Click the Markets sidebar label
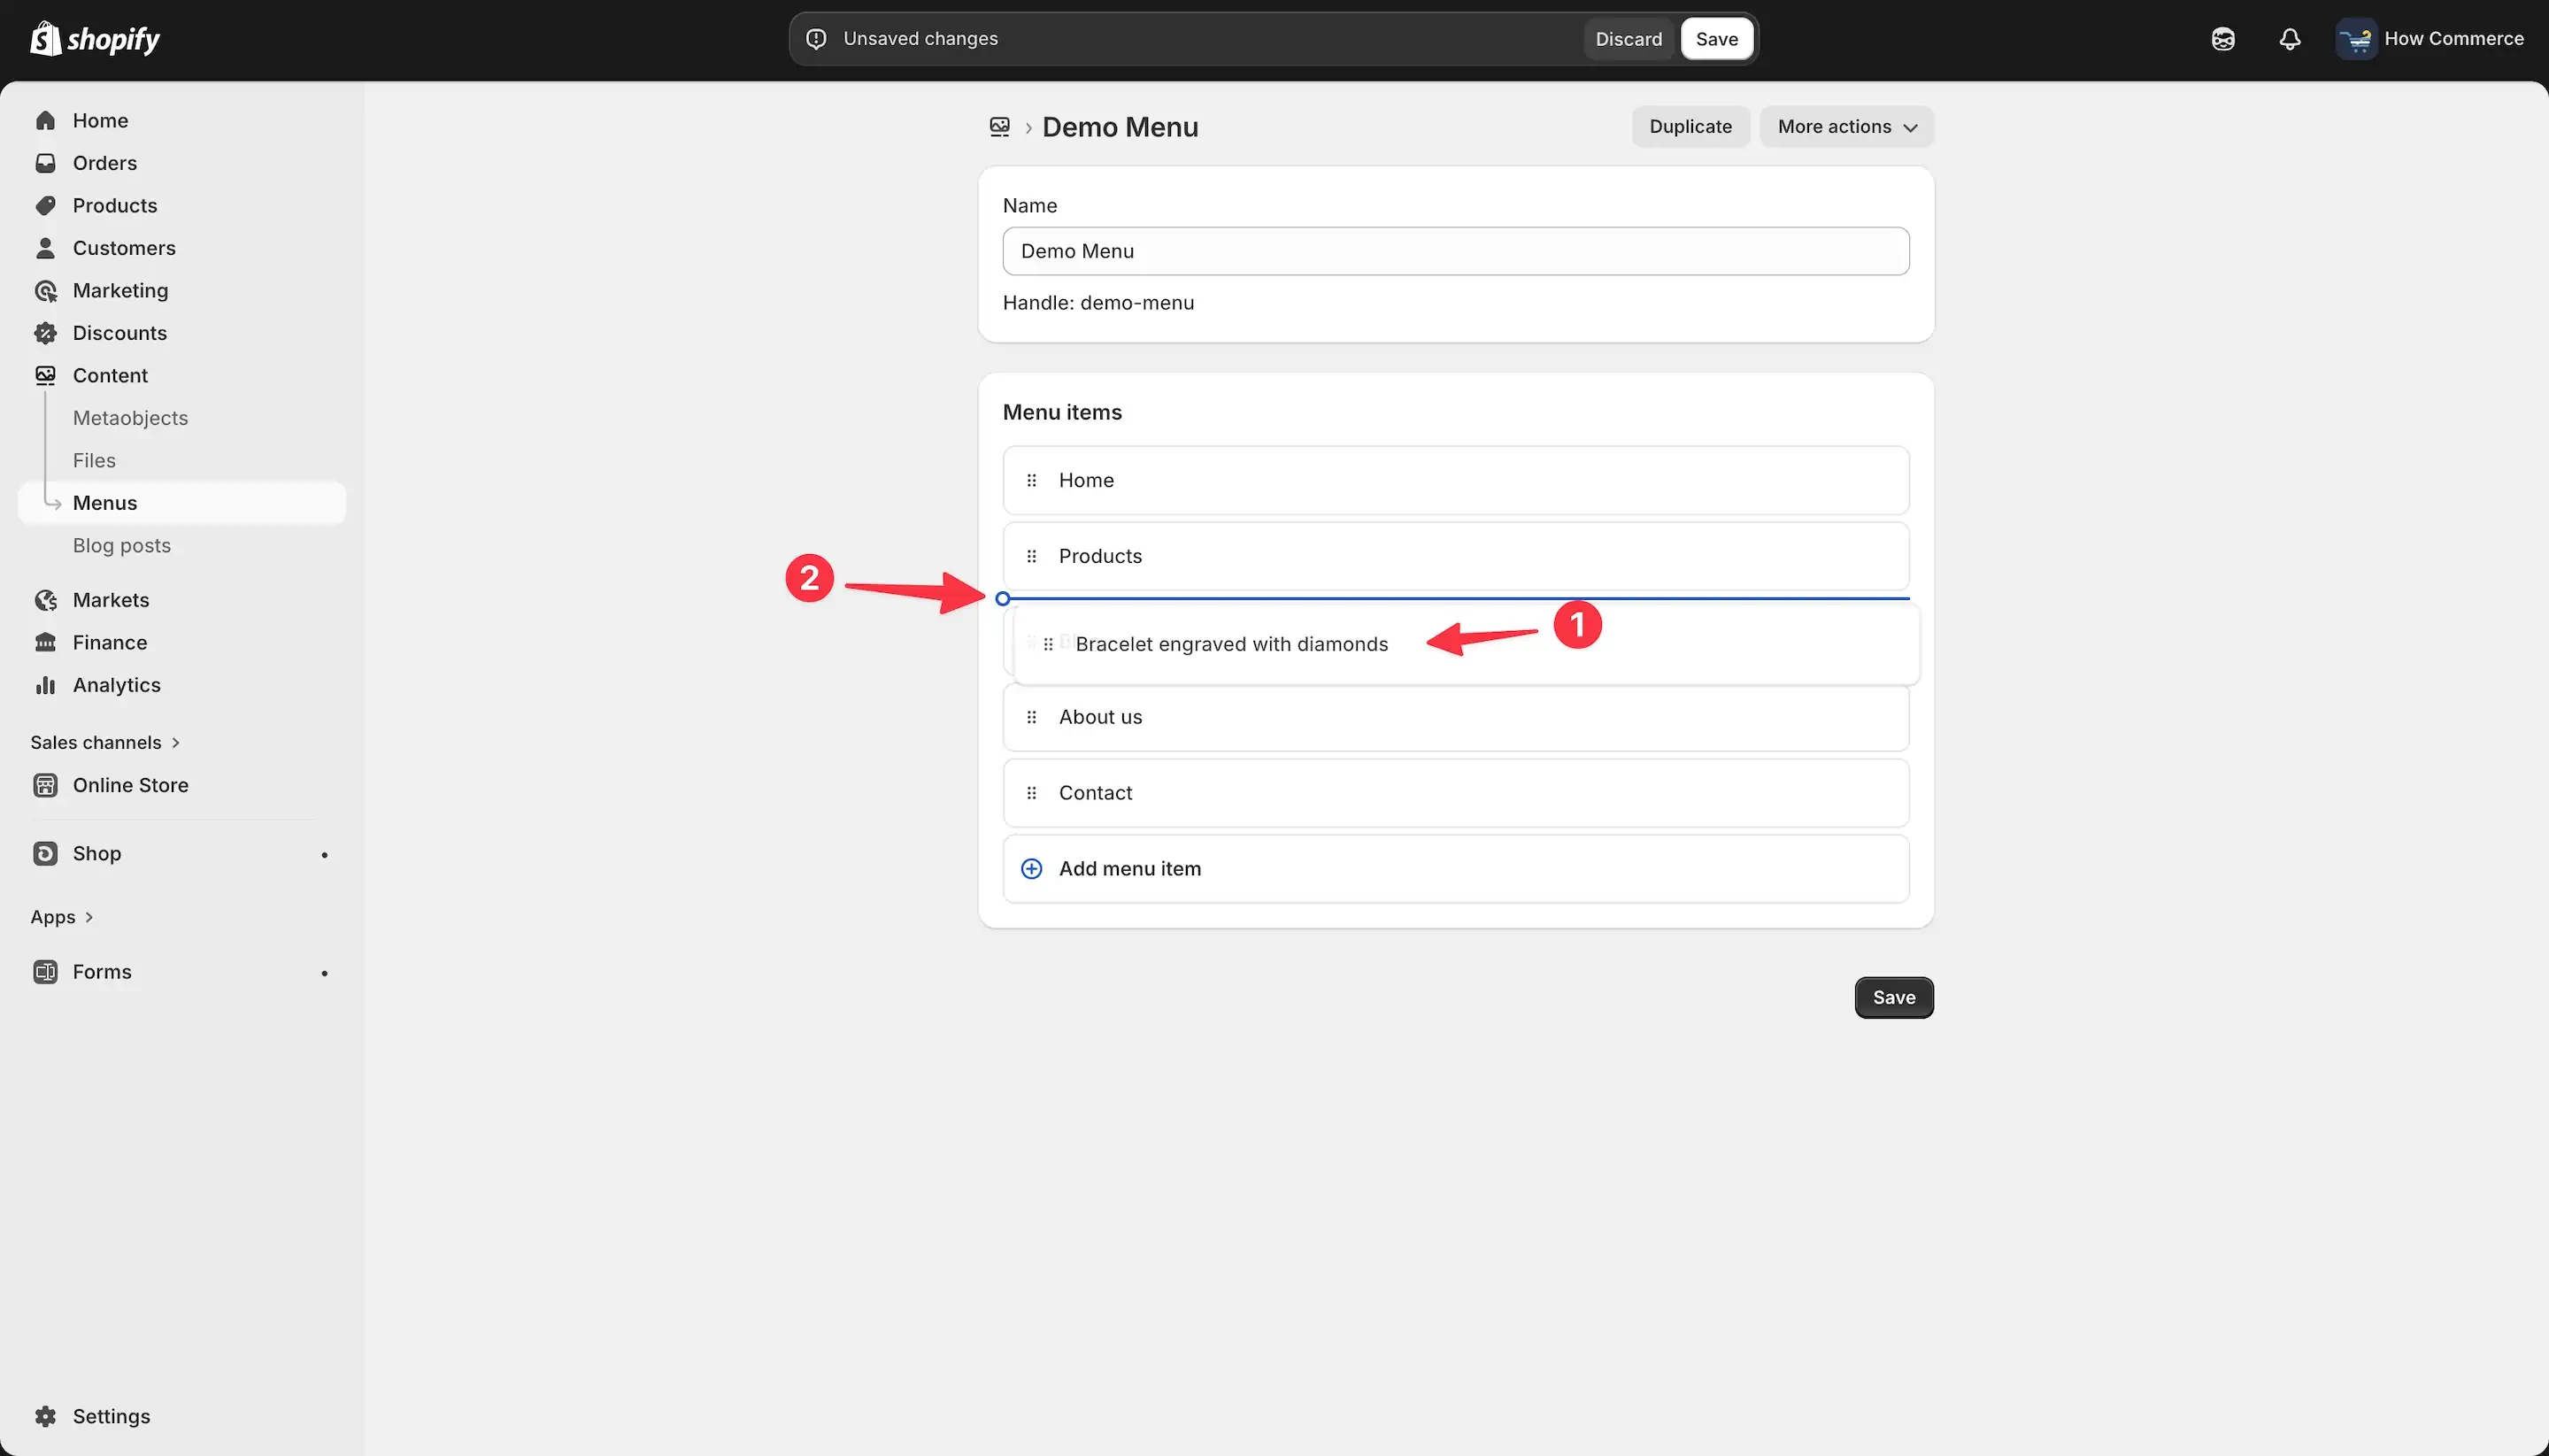 [110, 600]
